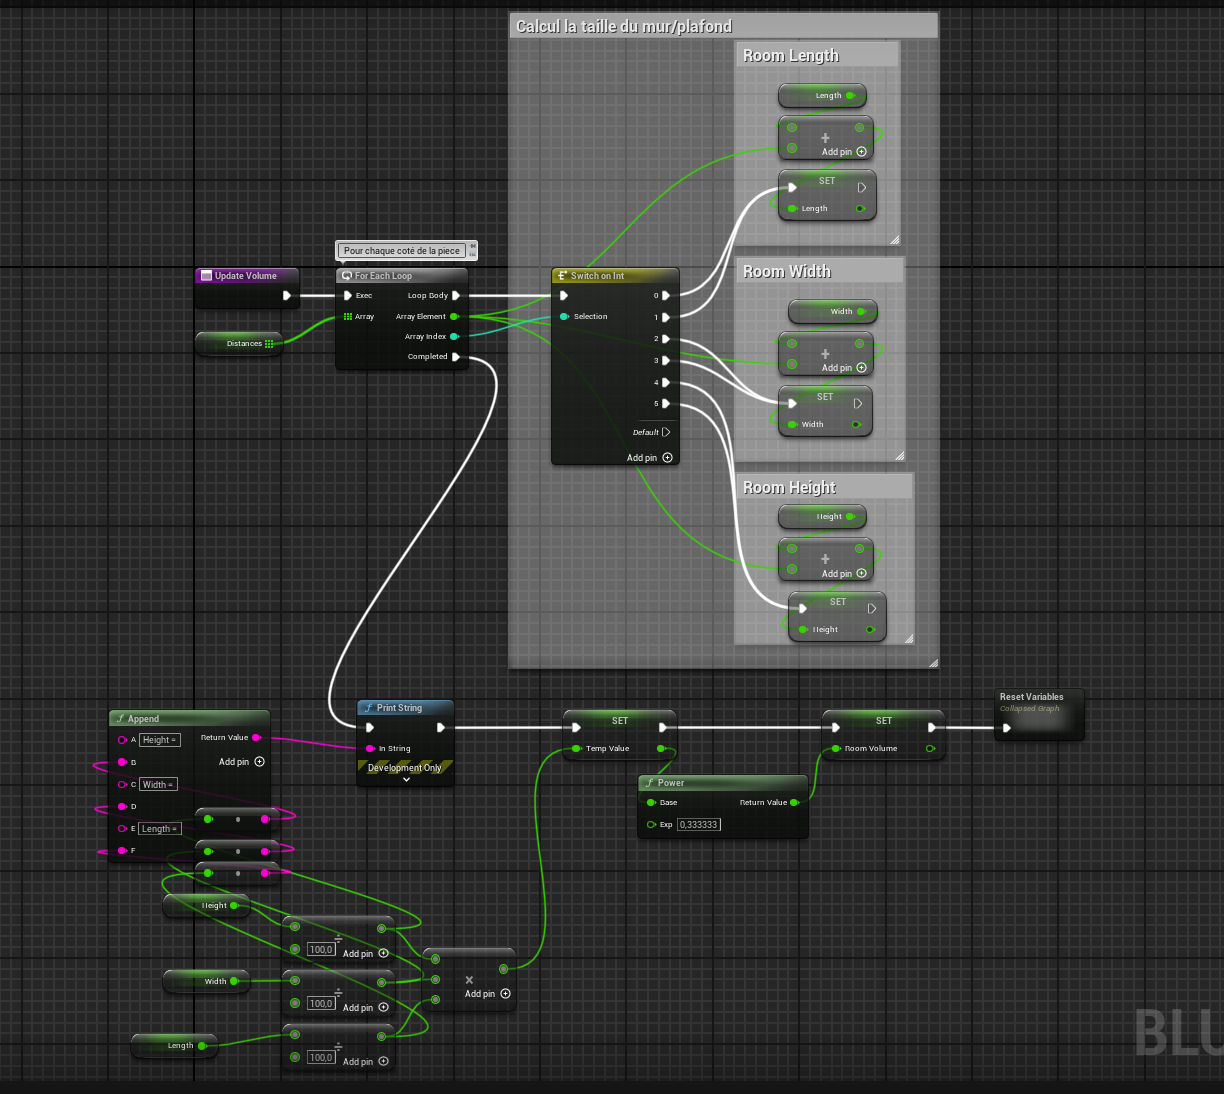Add a pin to the multiply node
Image resolution: width=1224 pixels, height=1094 pixels.
[505, 994]
